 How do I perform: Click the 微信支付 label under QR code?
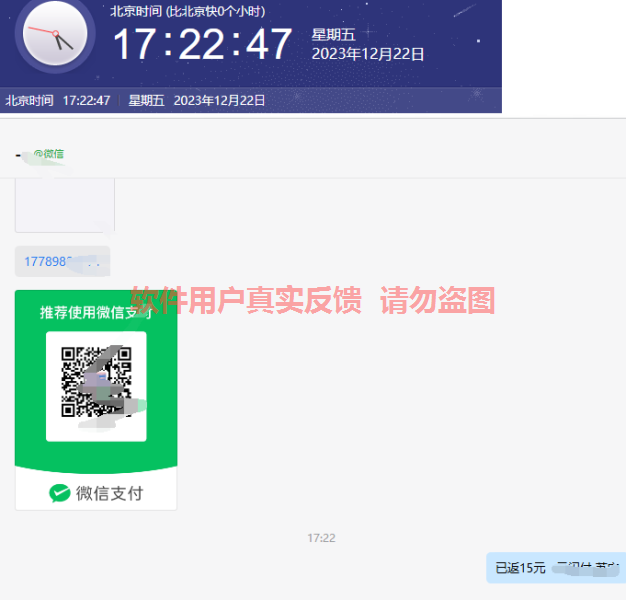tap(109, 493)
